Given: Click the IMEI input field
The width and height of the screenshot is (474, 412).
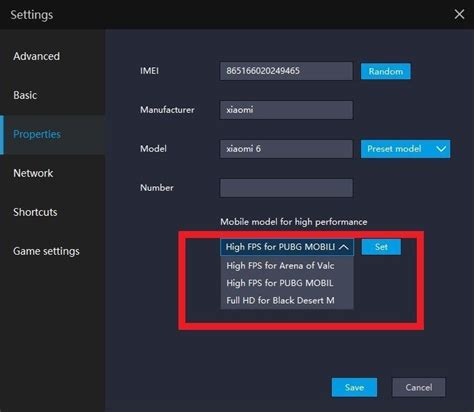Looking at the screenshot, I should pyautogui.click(x=286, y=71).
